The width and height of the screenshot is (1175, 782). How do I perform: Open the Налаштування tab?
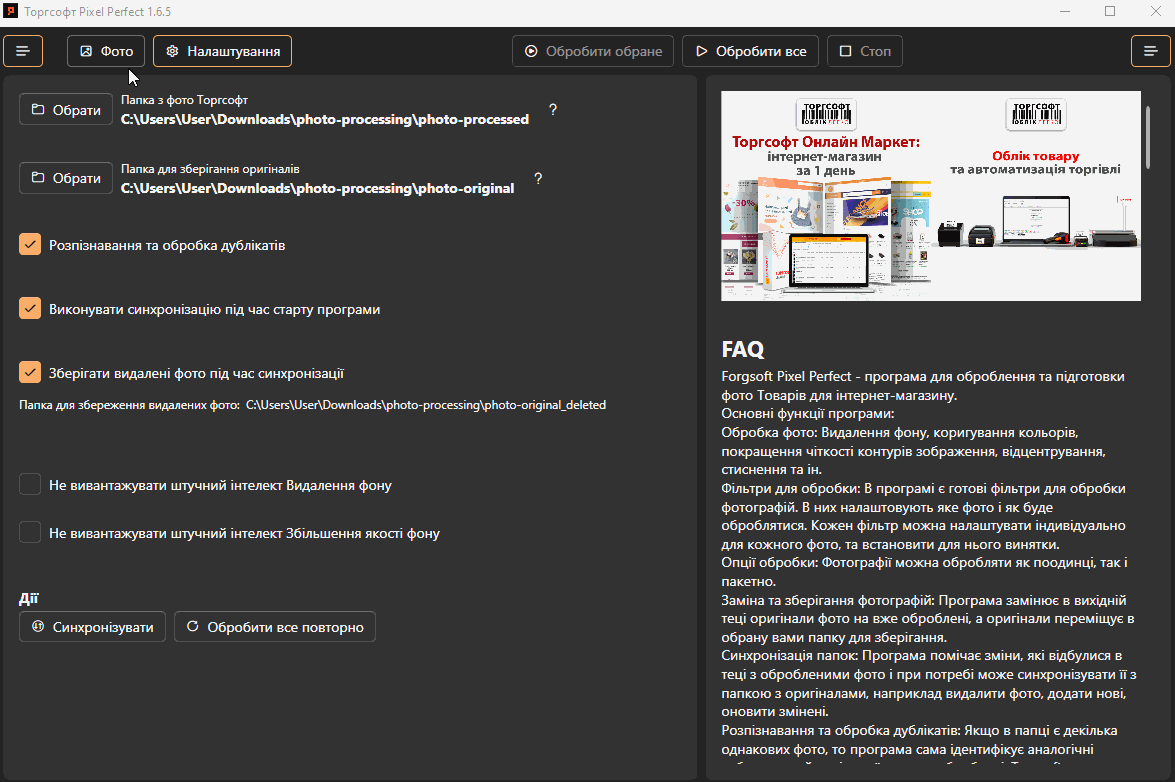222,51
